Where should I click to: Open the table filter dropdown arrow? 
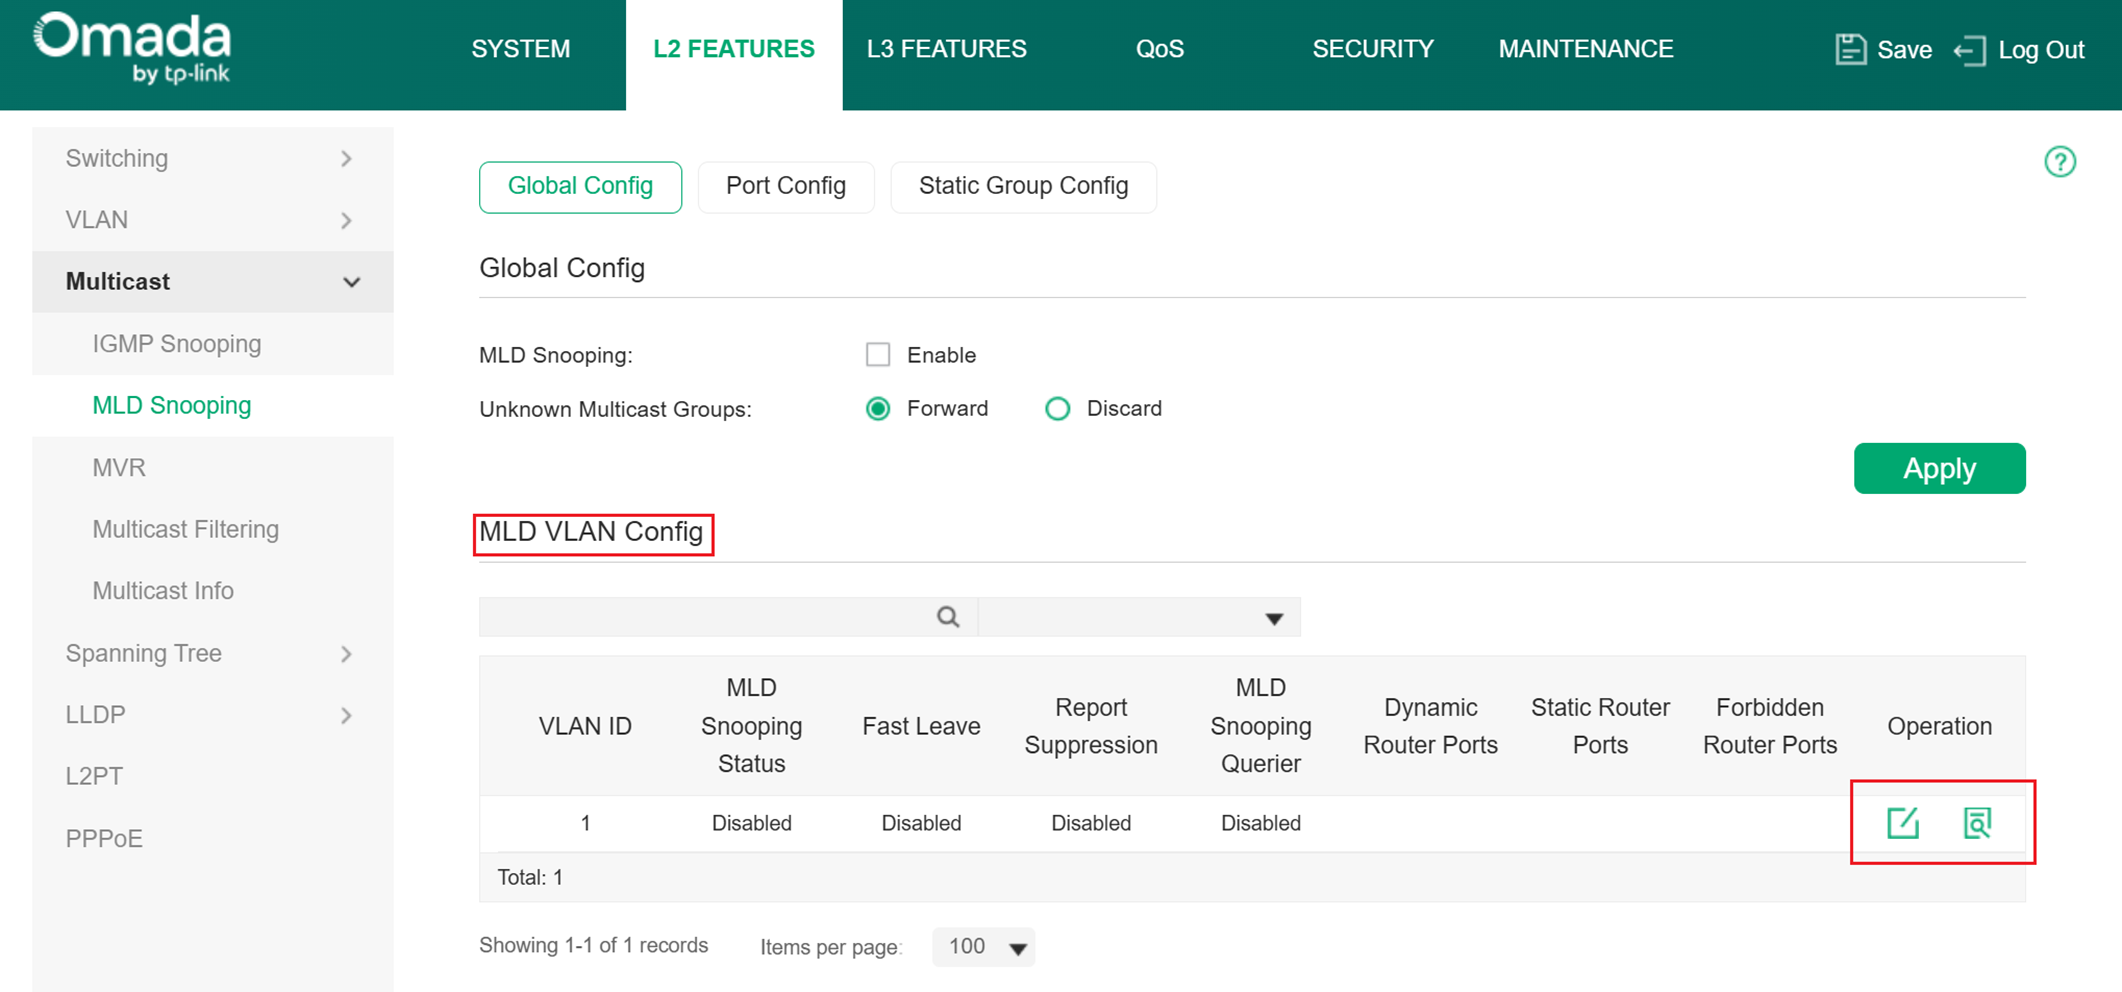(x=1272, y=617)
